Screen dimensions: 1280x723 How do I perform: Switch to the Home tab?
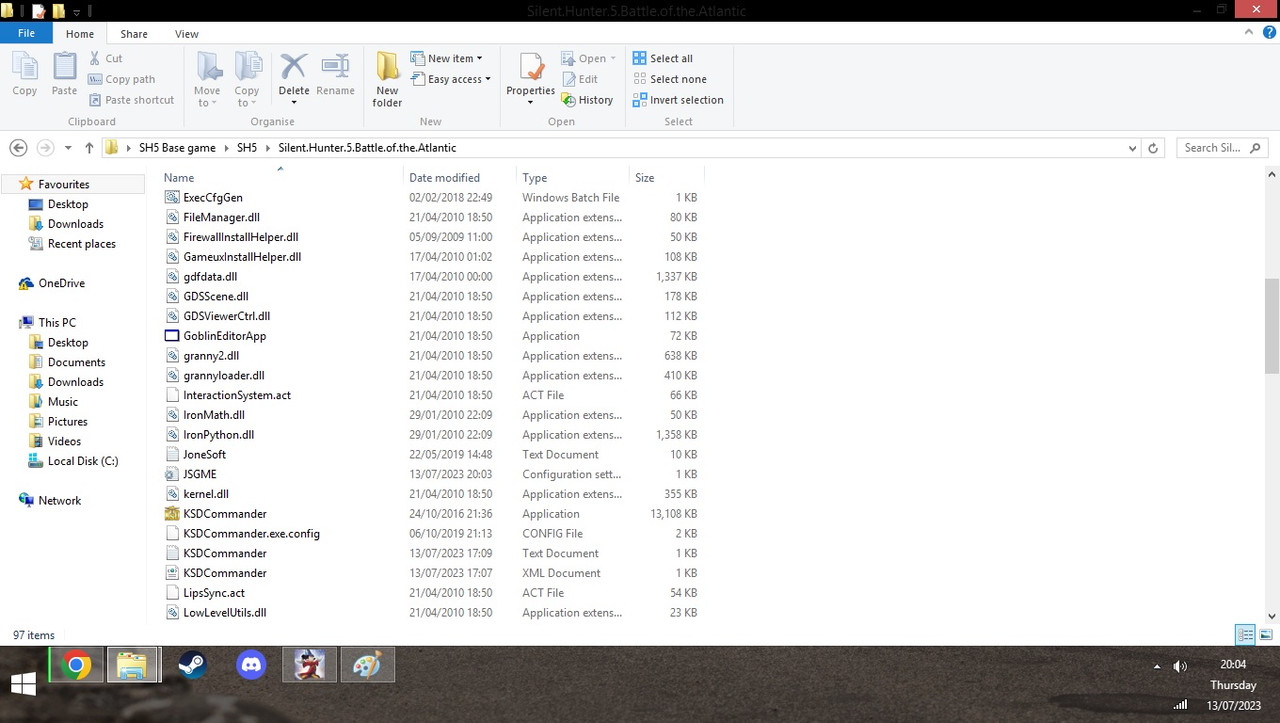pos(80,34)
